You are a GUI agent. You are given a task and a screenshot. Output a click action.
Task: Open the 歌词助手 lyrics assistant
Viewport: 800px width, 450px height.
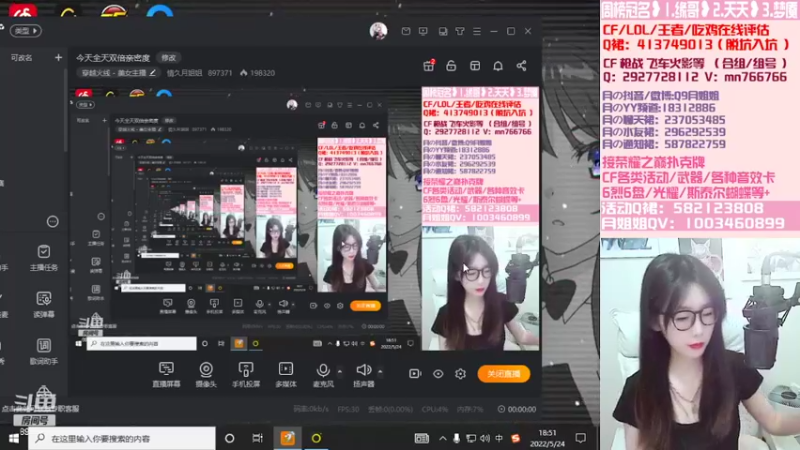point(44,352)
